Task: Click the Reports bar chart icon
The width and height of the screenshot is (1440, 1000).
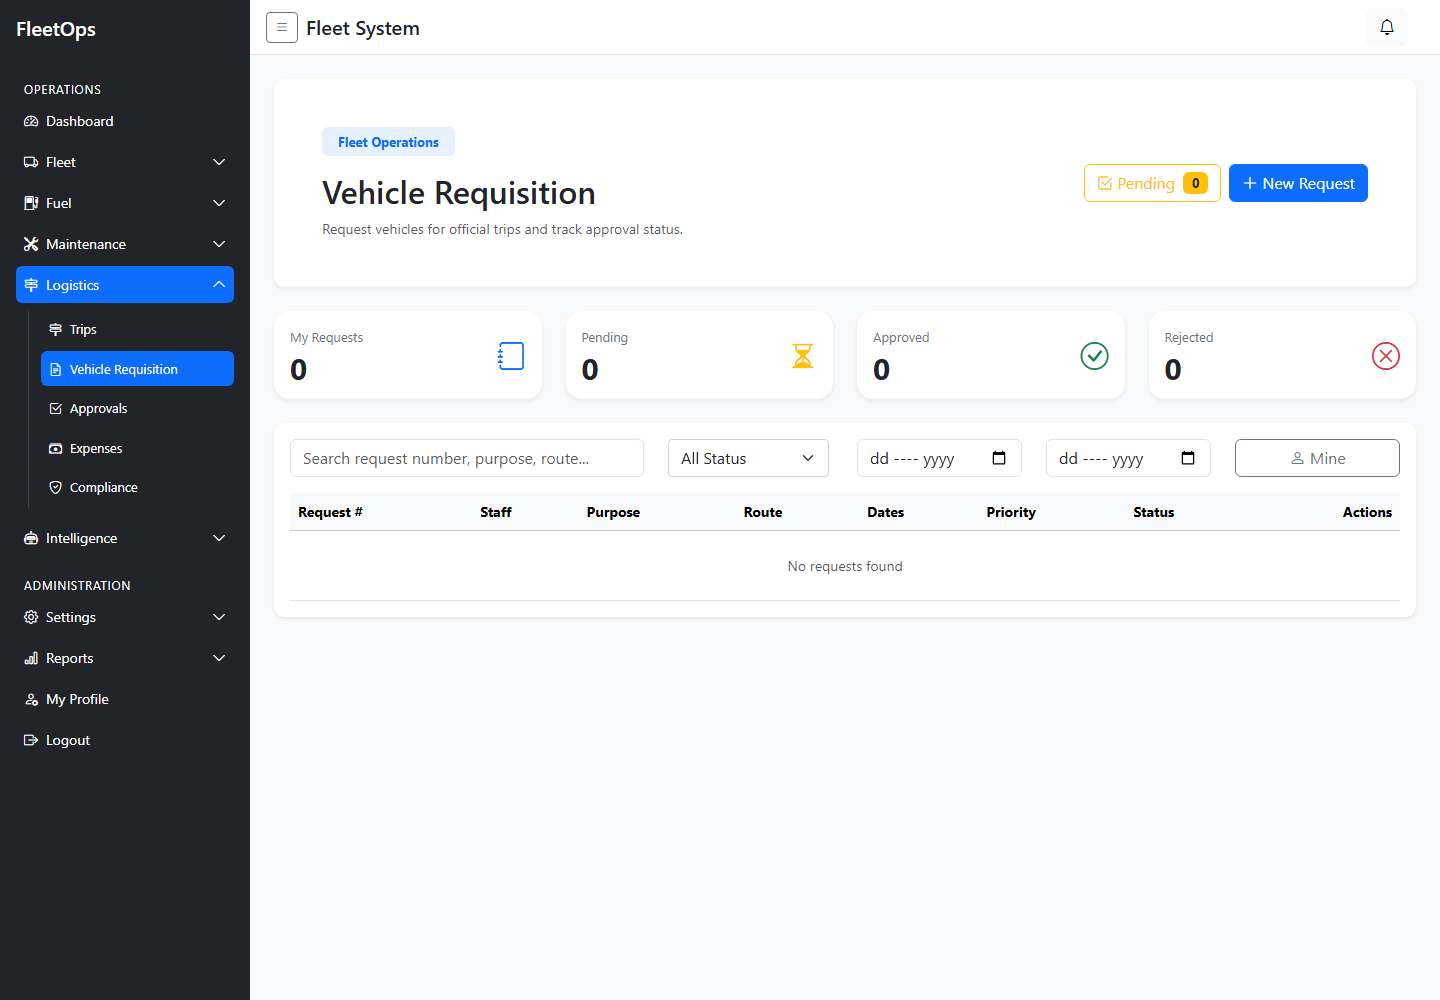Action: (31, 658)
